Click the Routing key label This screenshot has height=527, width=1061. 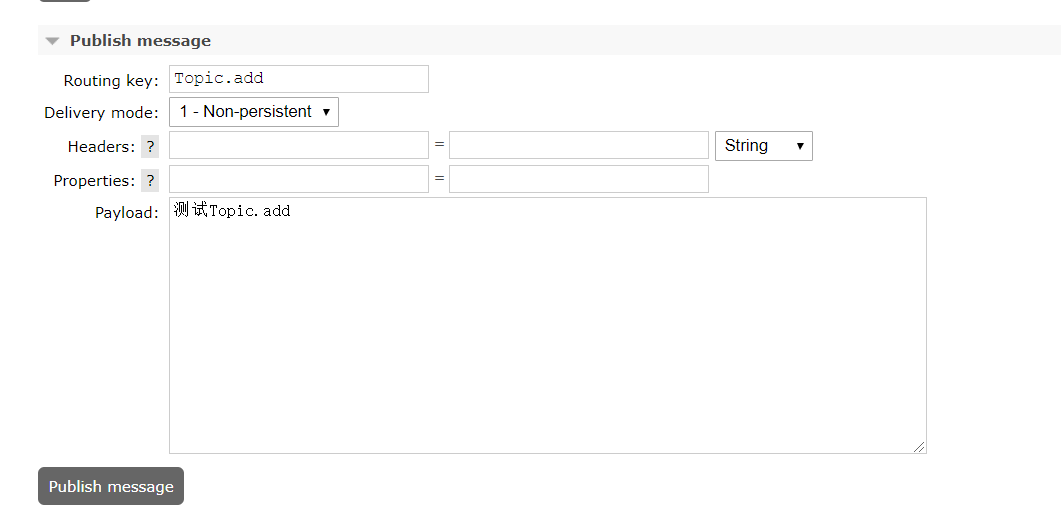pos(110,81)
